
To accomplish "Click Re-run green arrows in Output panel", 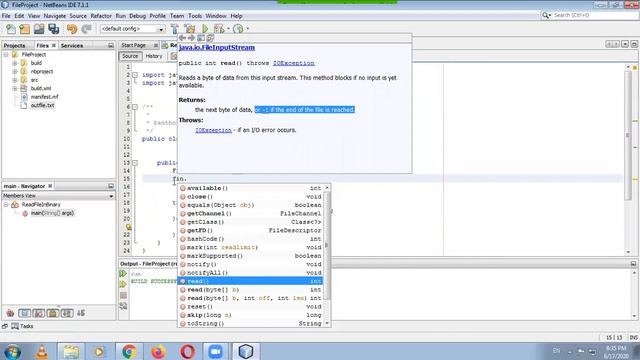I will click(123, 273).
